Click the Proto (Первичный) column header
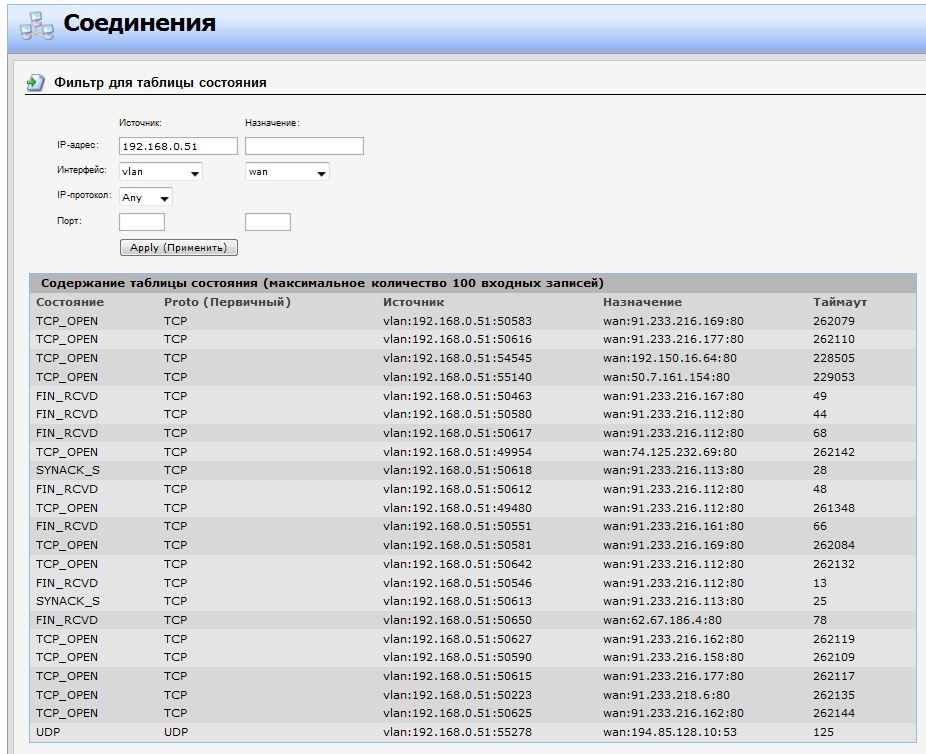The width and height of the screenshot is (926, 754). coord(227,302)
